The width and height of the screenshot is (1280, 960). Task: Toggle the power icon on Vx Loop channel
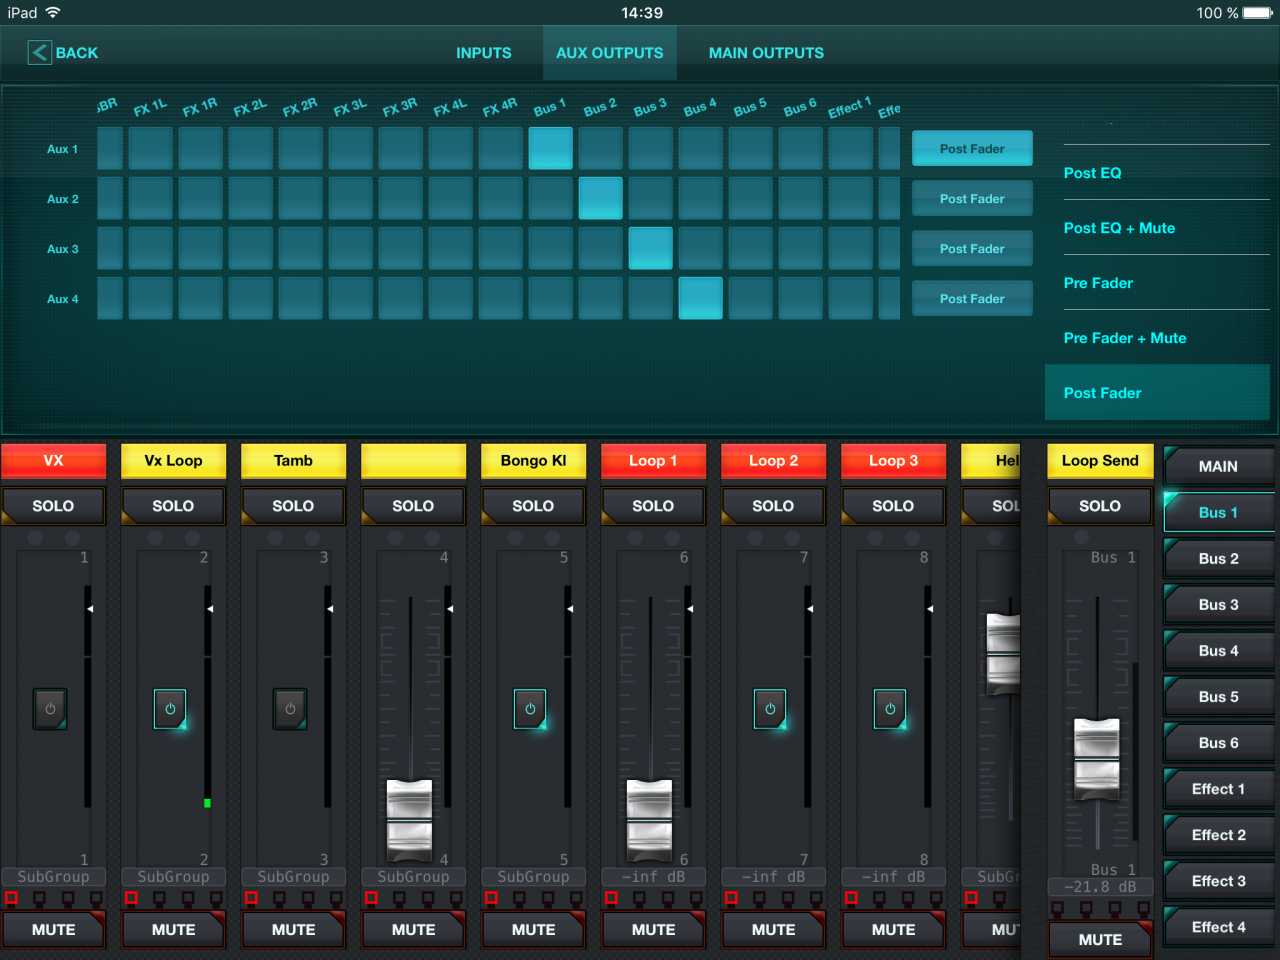(x=170, y=709)
